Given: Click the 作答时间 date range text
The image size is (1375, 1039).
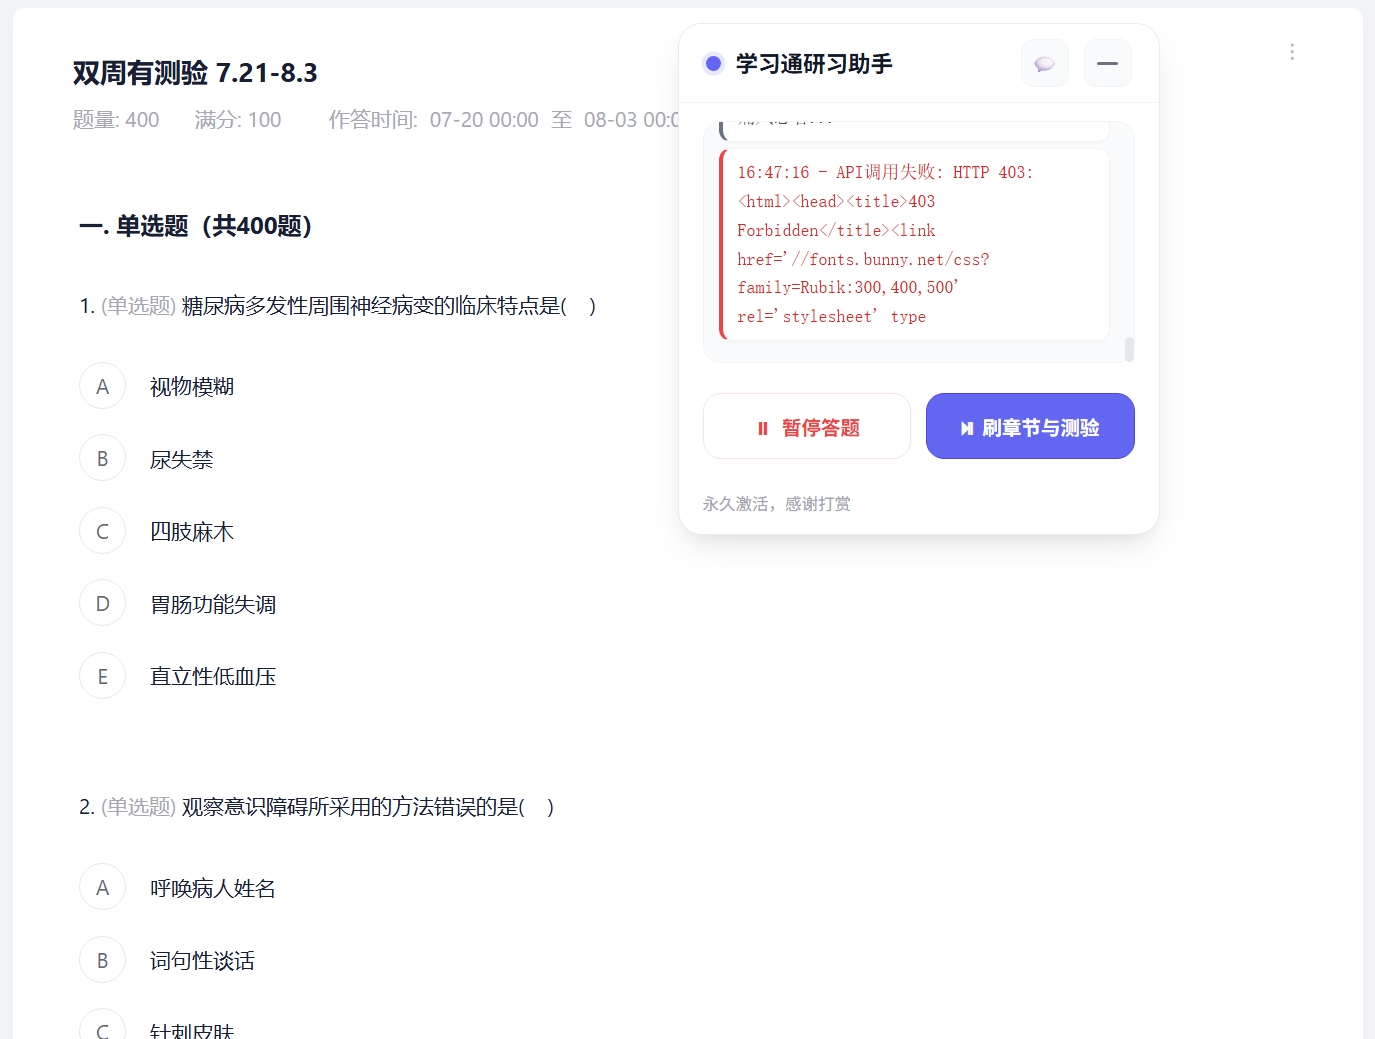Looking at the screenshot, I should 504,120.
